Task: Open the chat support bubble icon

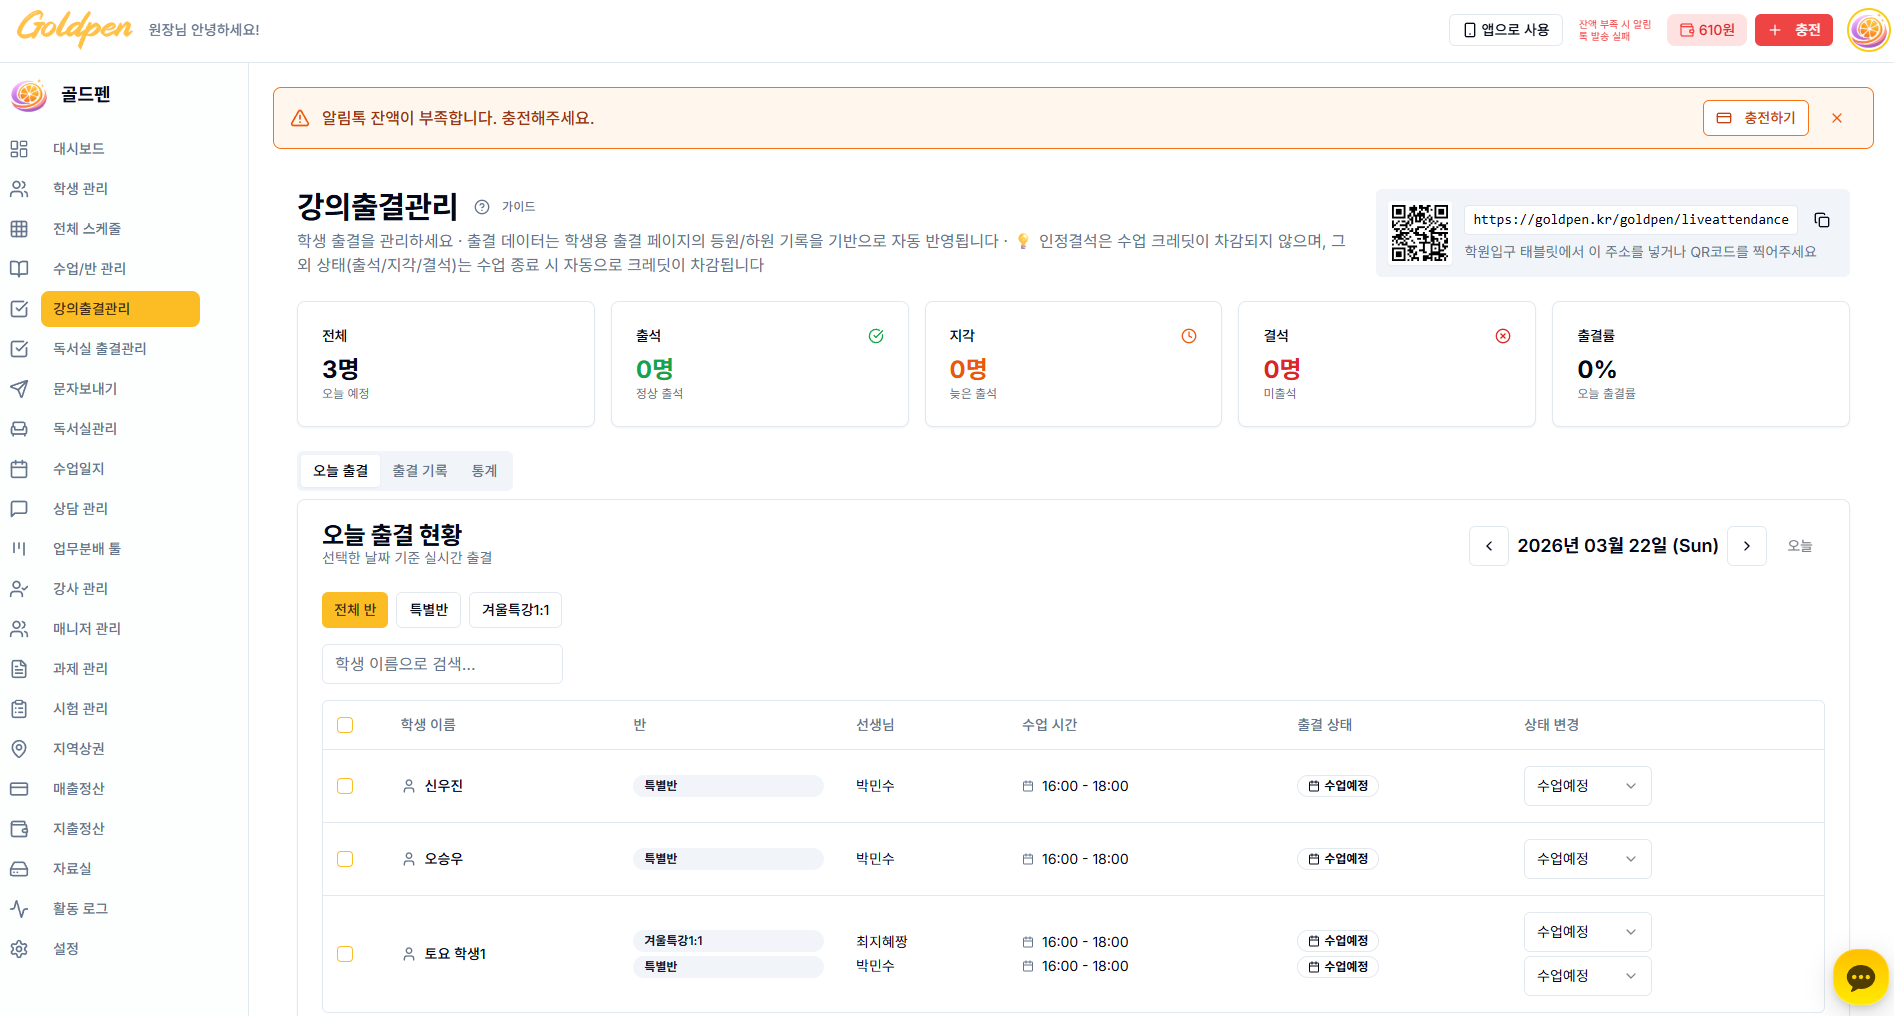Action: click(1860, 977)
